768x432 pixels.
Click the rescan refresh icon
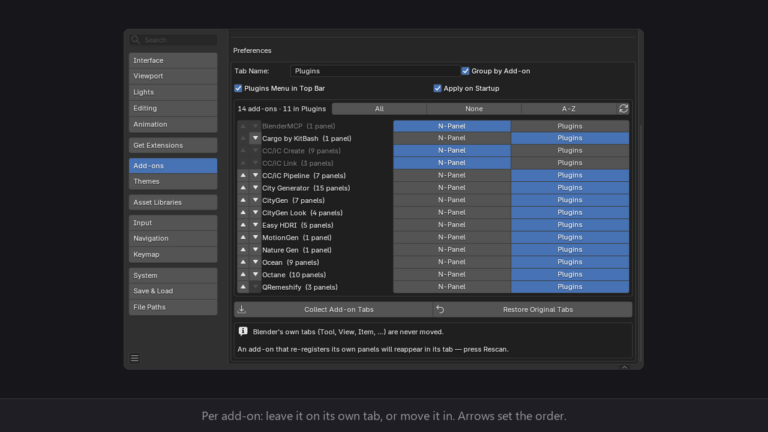coord(623,109)
